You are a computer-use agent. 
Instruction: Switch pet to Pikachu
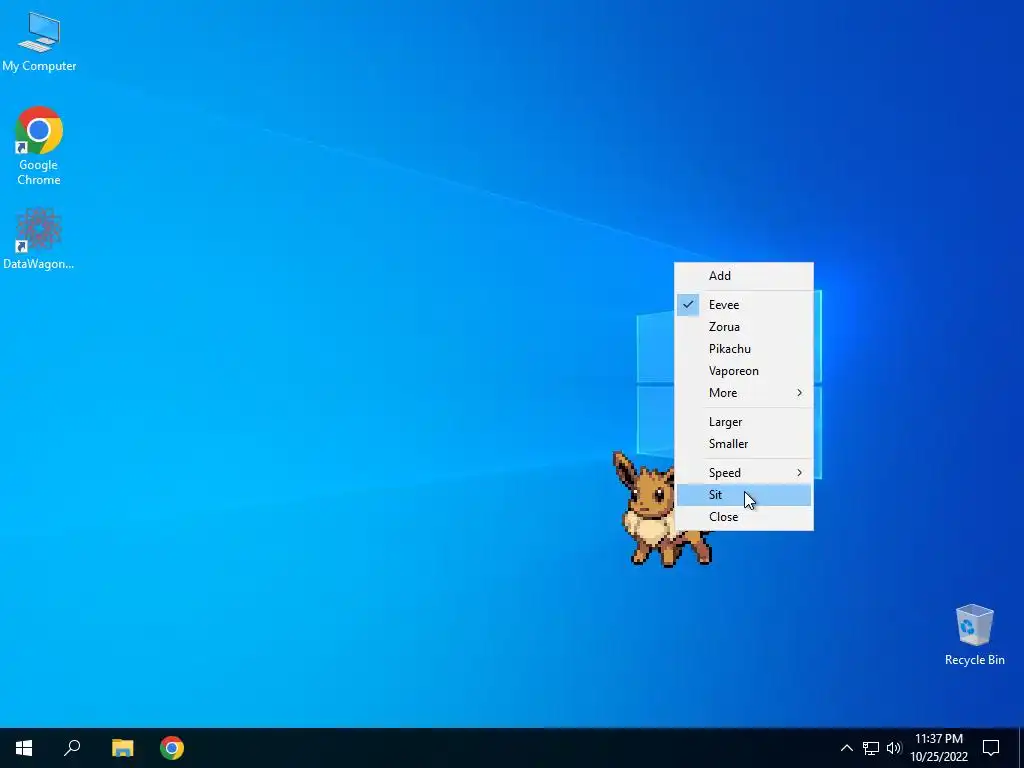coord(744,349)
